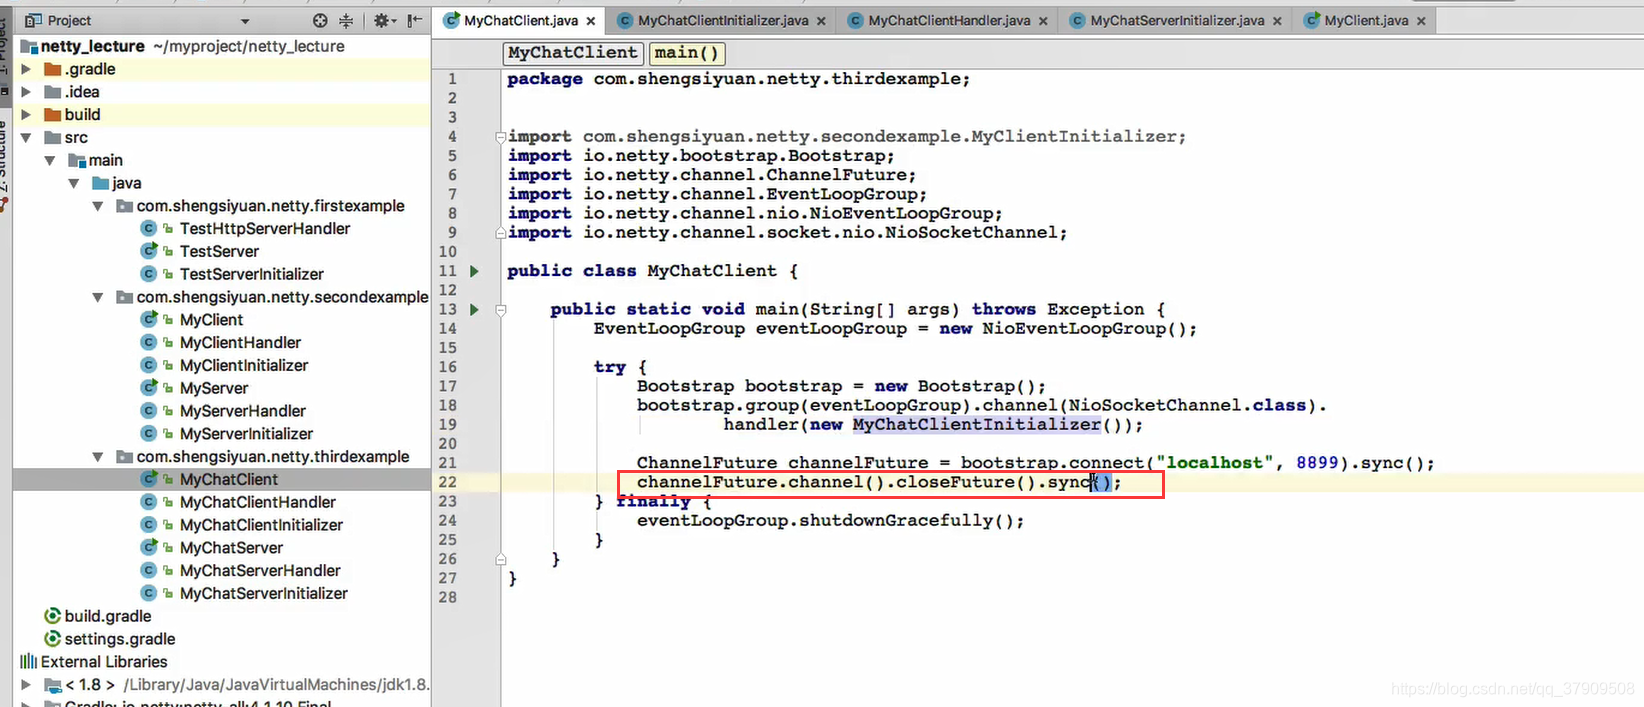Collapse the main folder arrow
The width and height of the screenshot is (1644, 707).
point(50,161)
